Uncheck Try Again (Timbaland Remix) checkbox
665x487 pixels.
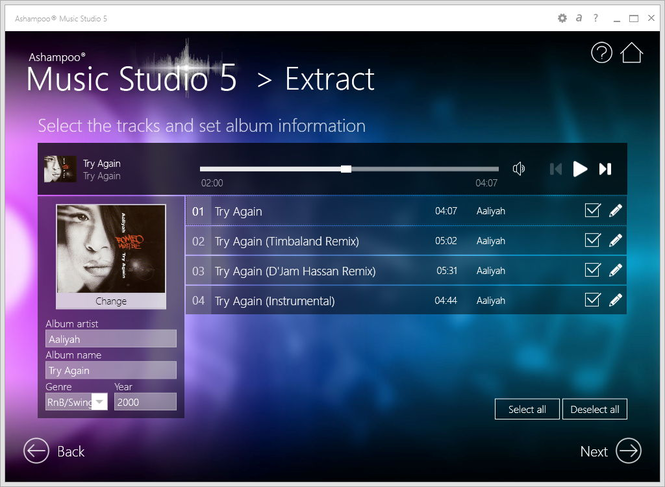click(x=592, y=240)
